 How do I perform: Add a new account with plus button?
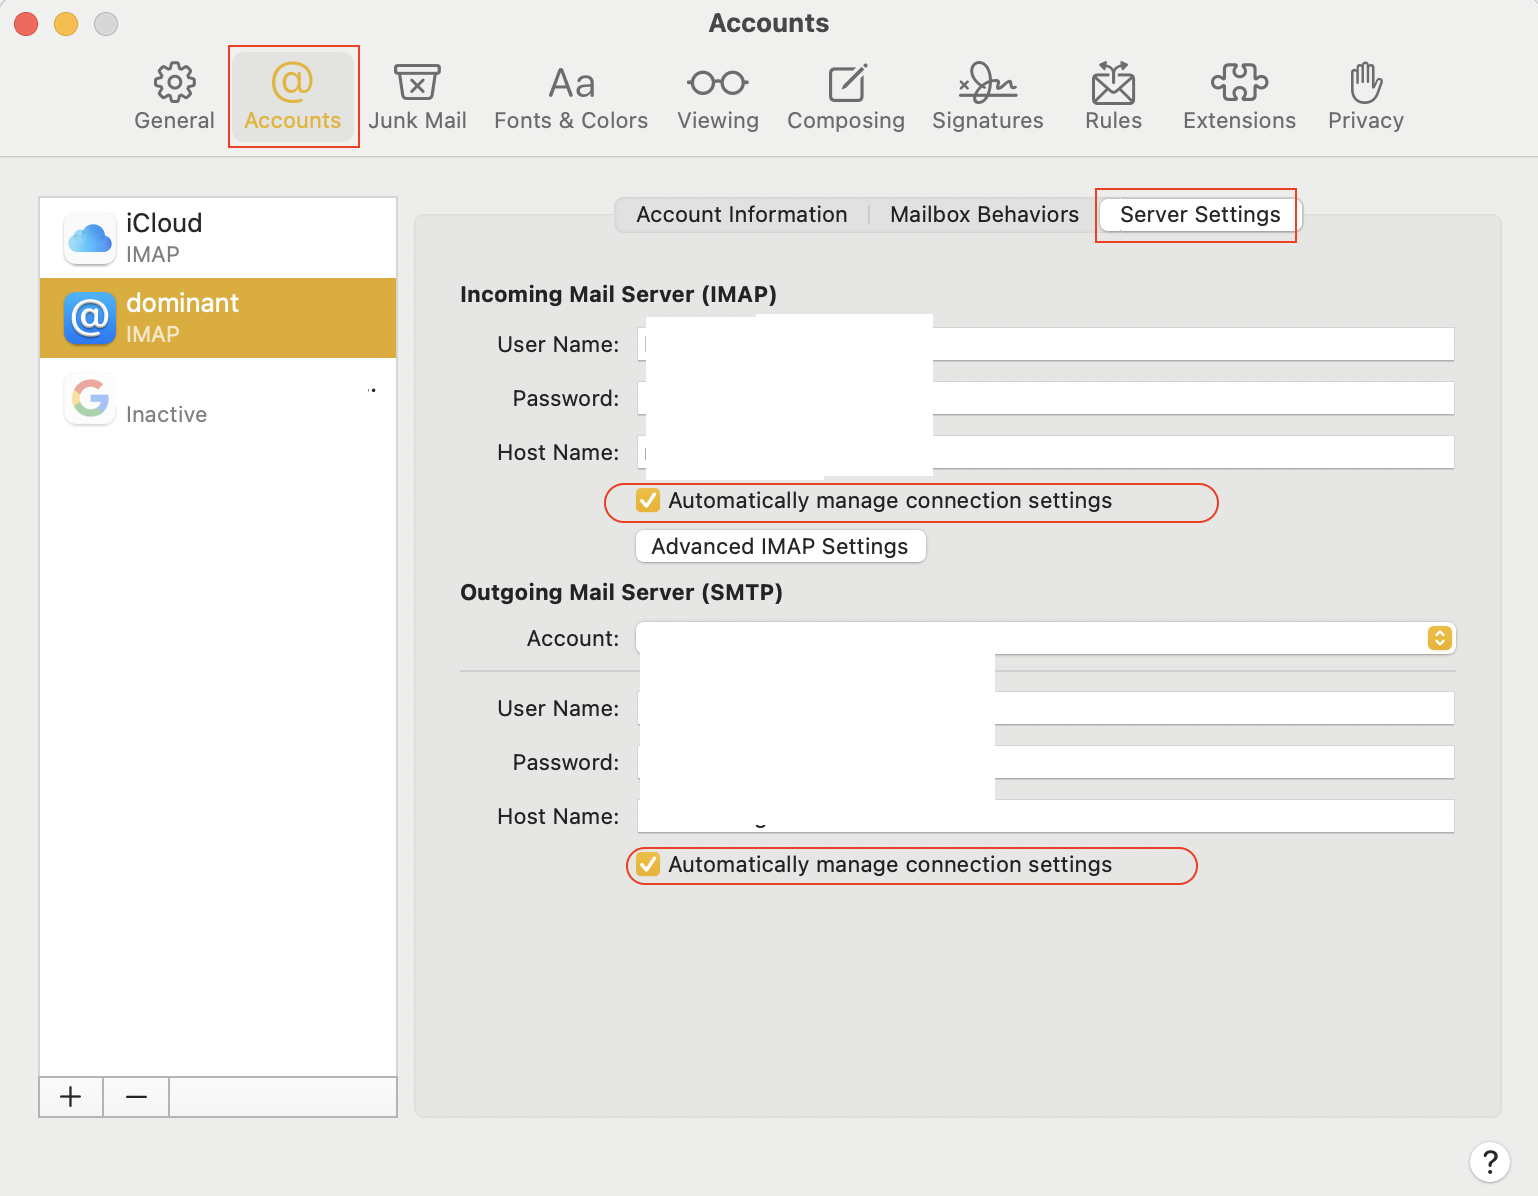tap(71, 1097)
